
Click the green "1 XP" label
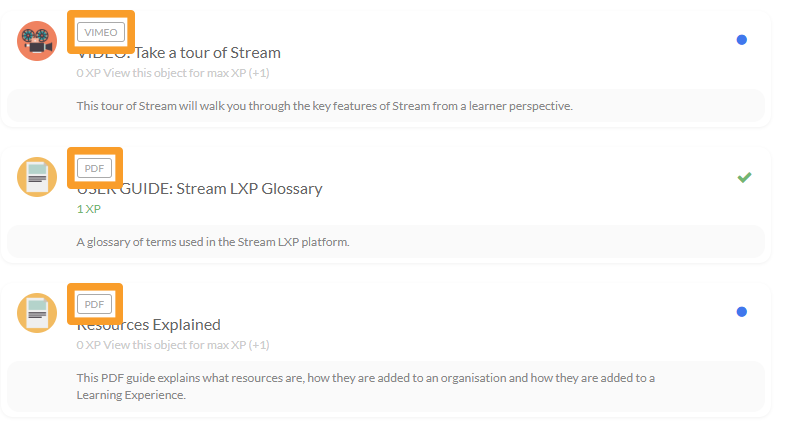(88, 209)
